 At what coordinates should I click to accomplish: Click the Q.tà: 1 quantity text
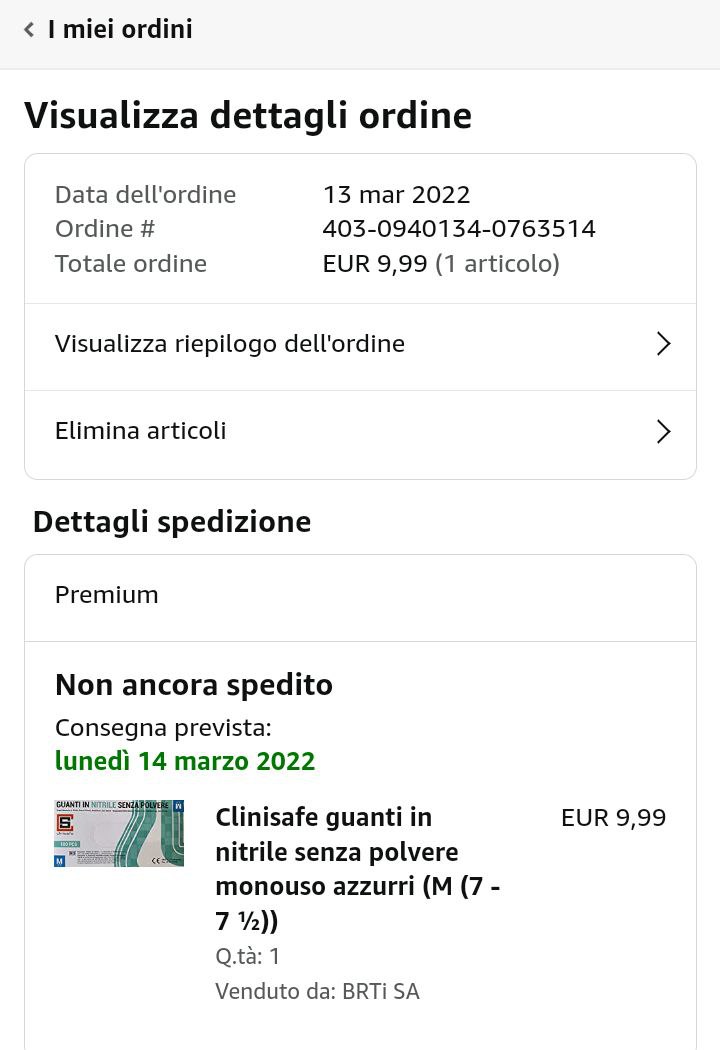coord(248,956)
